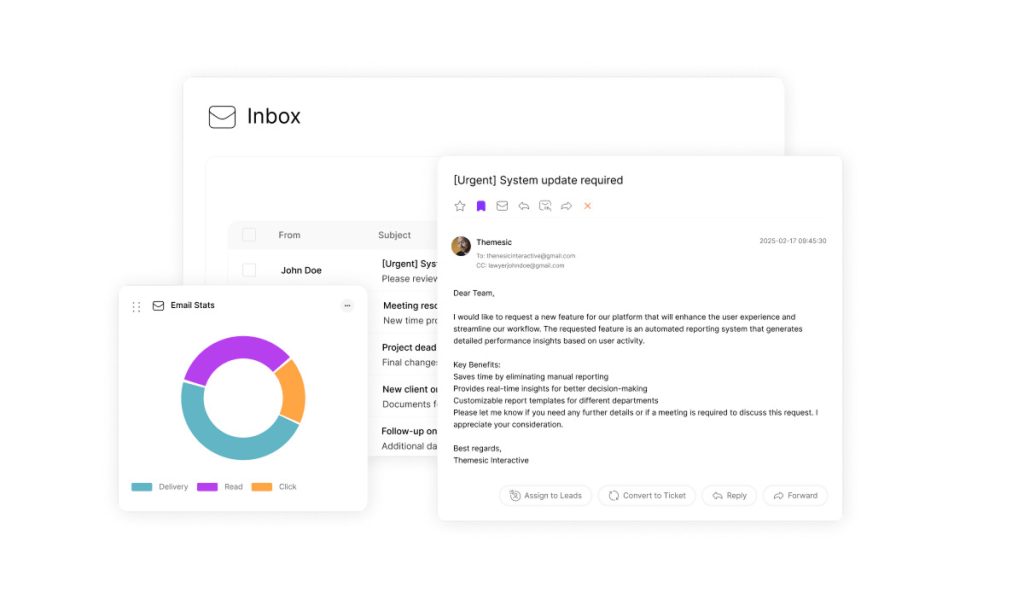Screen dimensions: 1024x599
Task: Click the envelope-with-badge icon in email toolbar
Action: click(545, 206)
